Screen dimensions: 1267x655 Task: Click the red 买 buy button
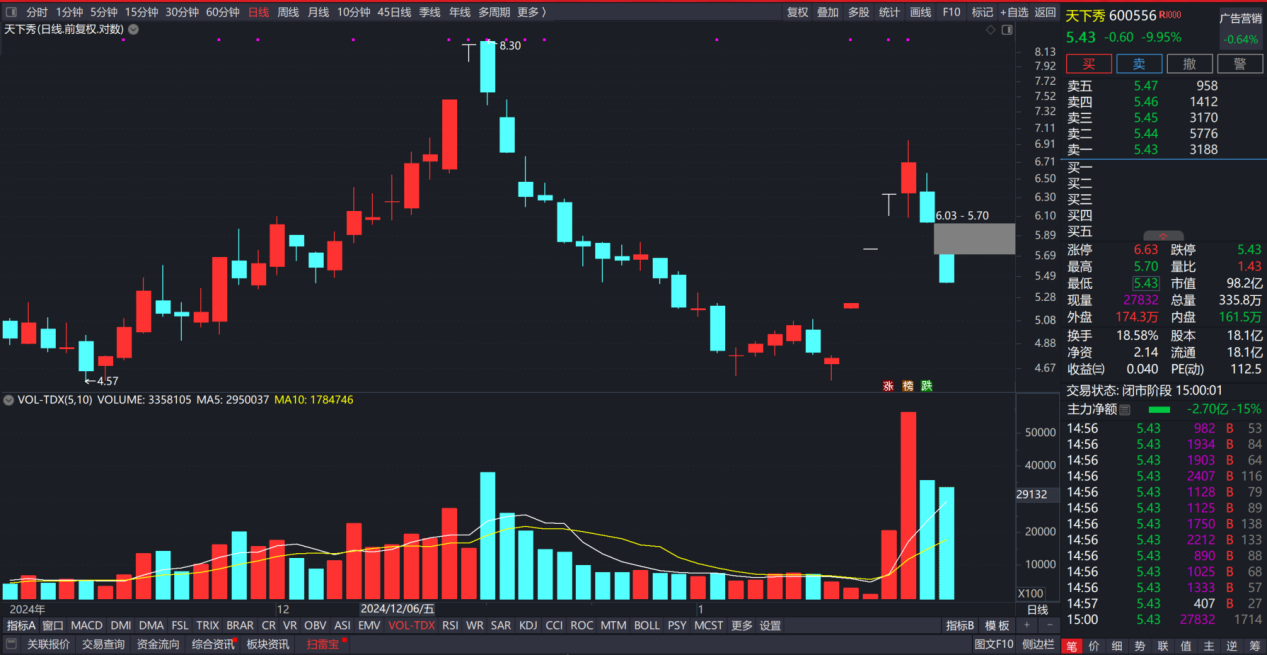pyautogui.click(x=1089, y=64)
